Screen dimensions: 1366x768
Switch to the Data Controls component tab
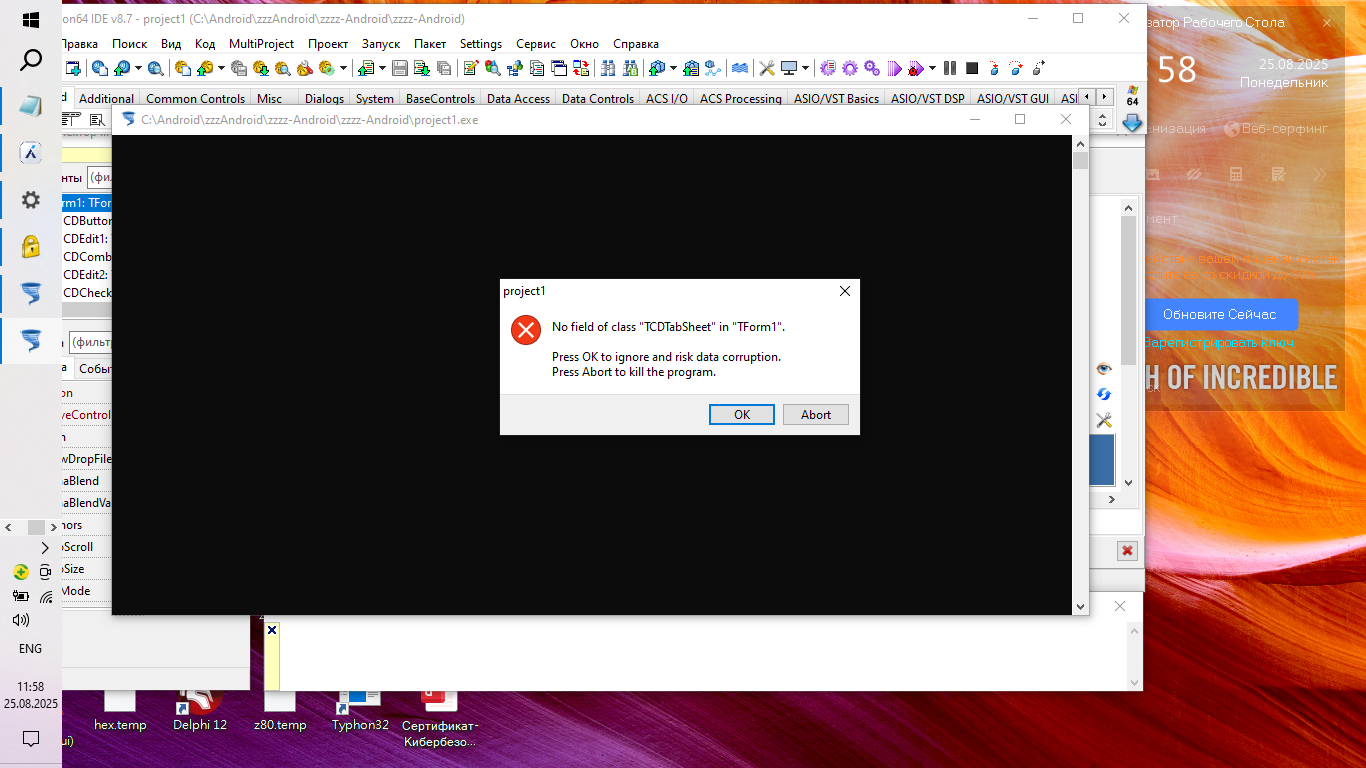597,99
